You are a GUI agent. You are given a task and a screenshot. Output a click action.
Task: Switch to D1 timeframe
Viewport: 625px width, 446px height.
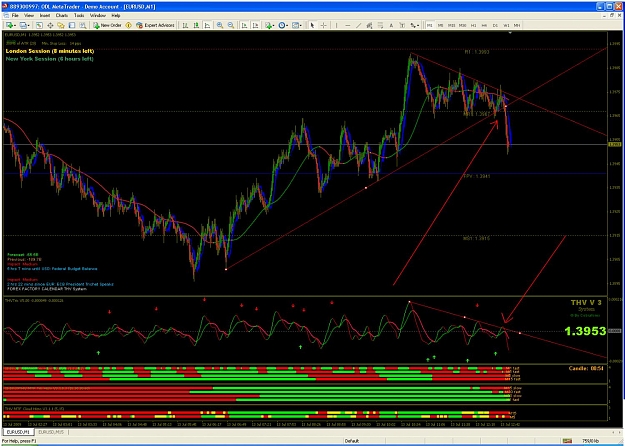(x=495, y=25)
